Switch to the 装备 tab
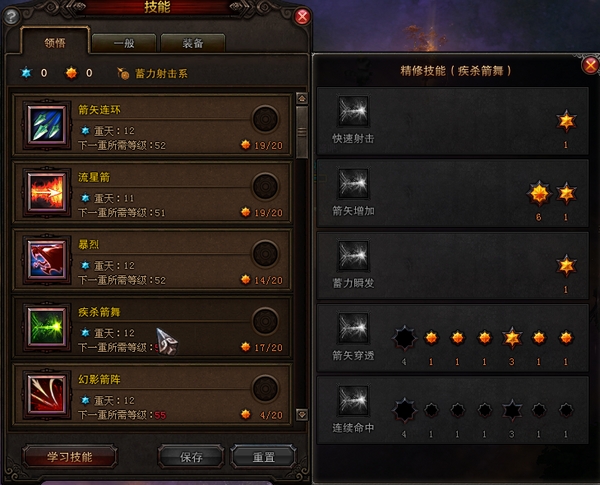The height and width of the screenshot is (485, 600). pos(193,43)
